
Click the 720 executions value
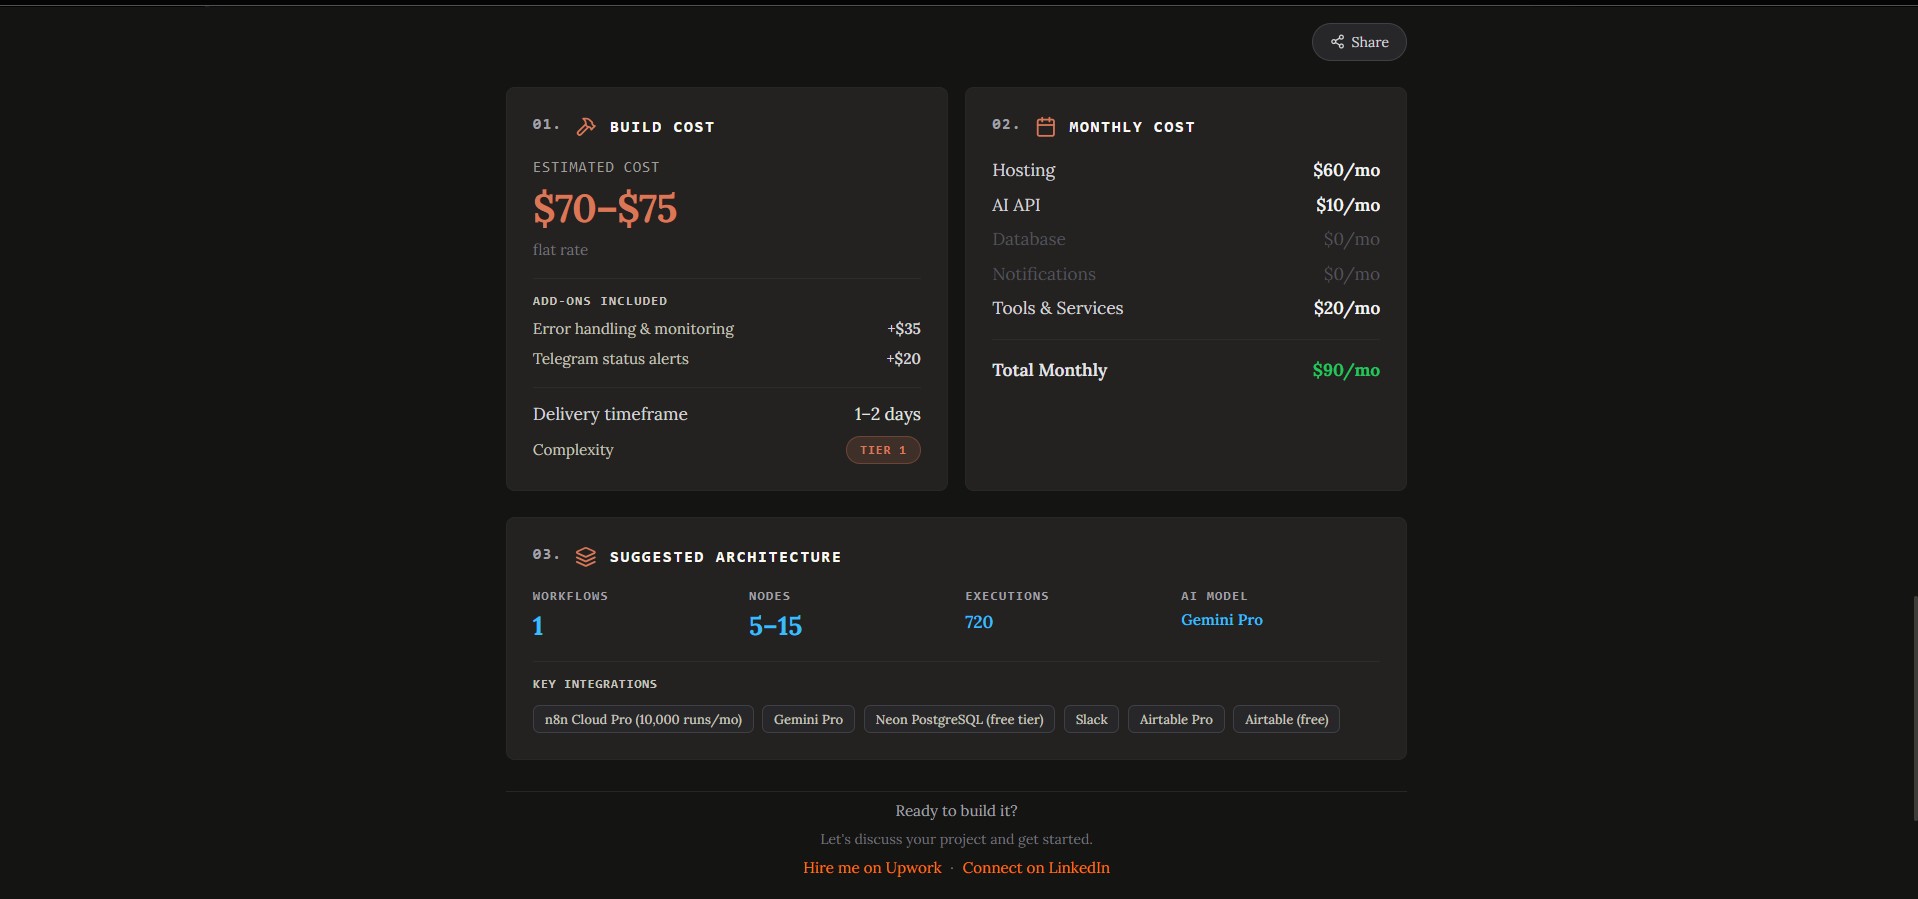point(978,622)
